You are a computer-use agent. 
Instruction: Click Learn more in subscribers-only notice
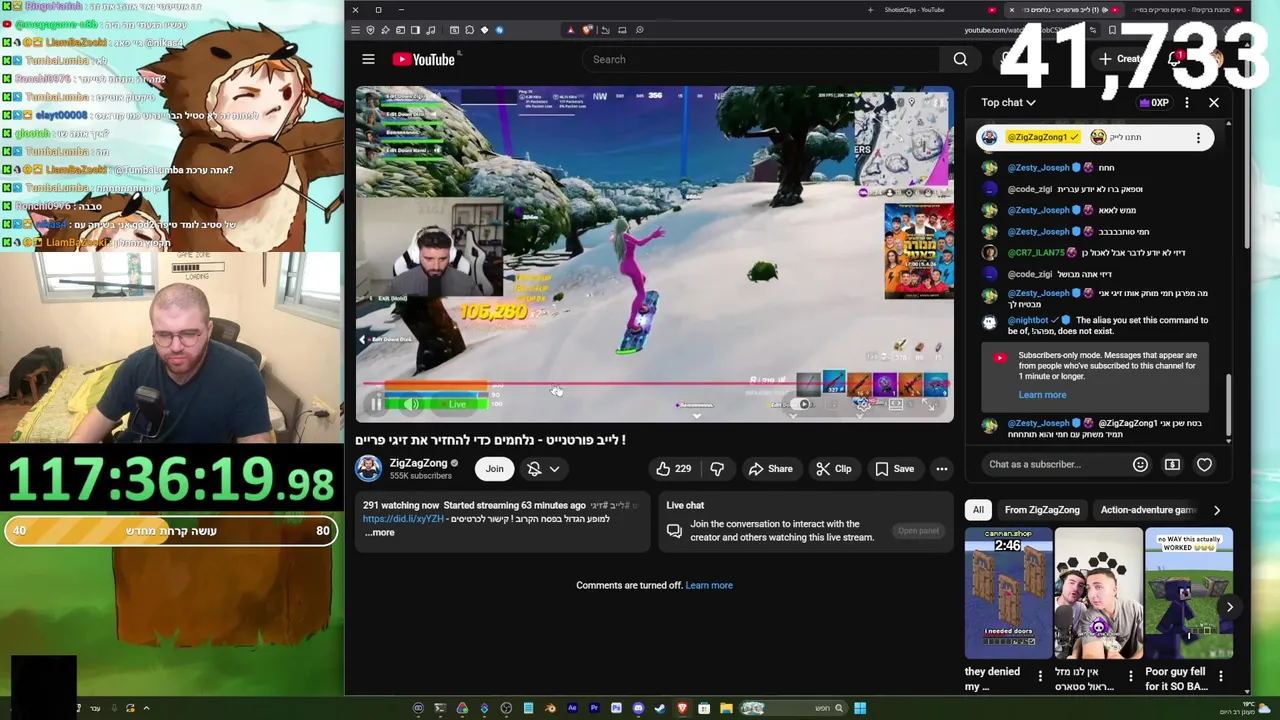pyautogui.click(x=1042, y=394)
